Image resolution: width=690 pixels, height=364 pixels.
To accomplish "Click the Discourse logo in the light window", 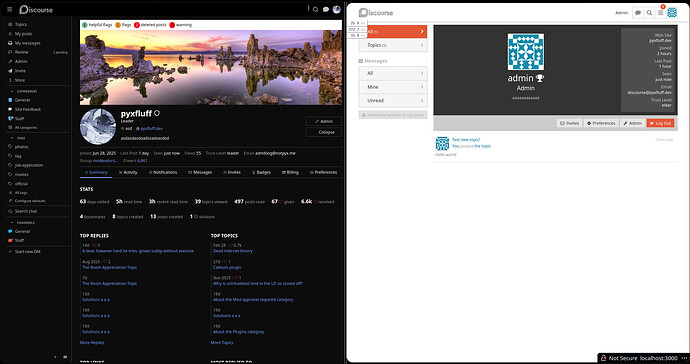I will pyautogui.click(x=376, y=13).
